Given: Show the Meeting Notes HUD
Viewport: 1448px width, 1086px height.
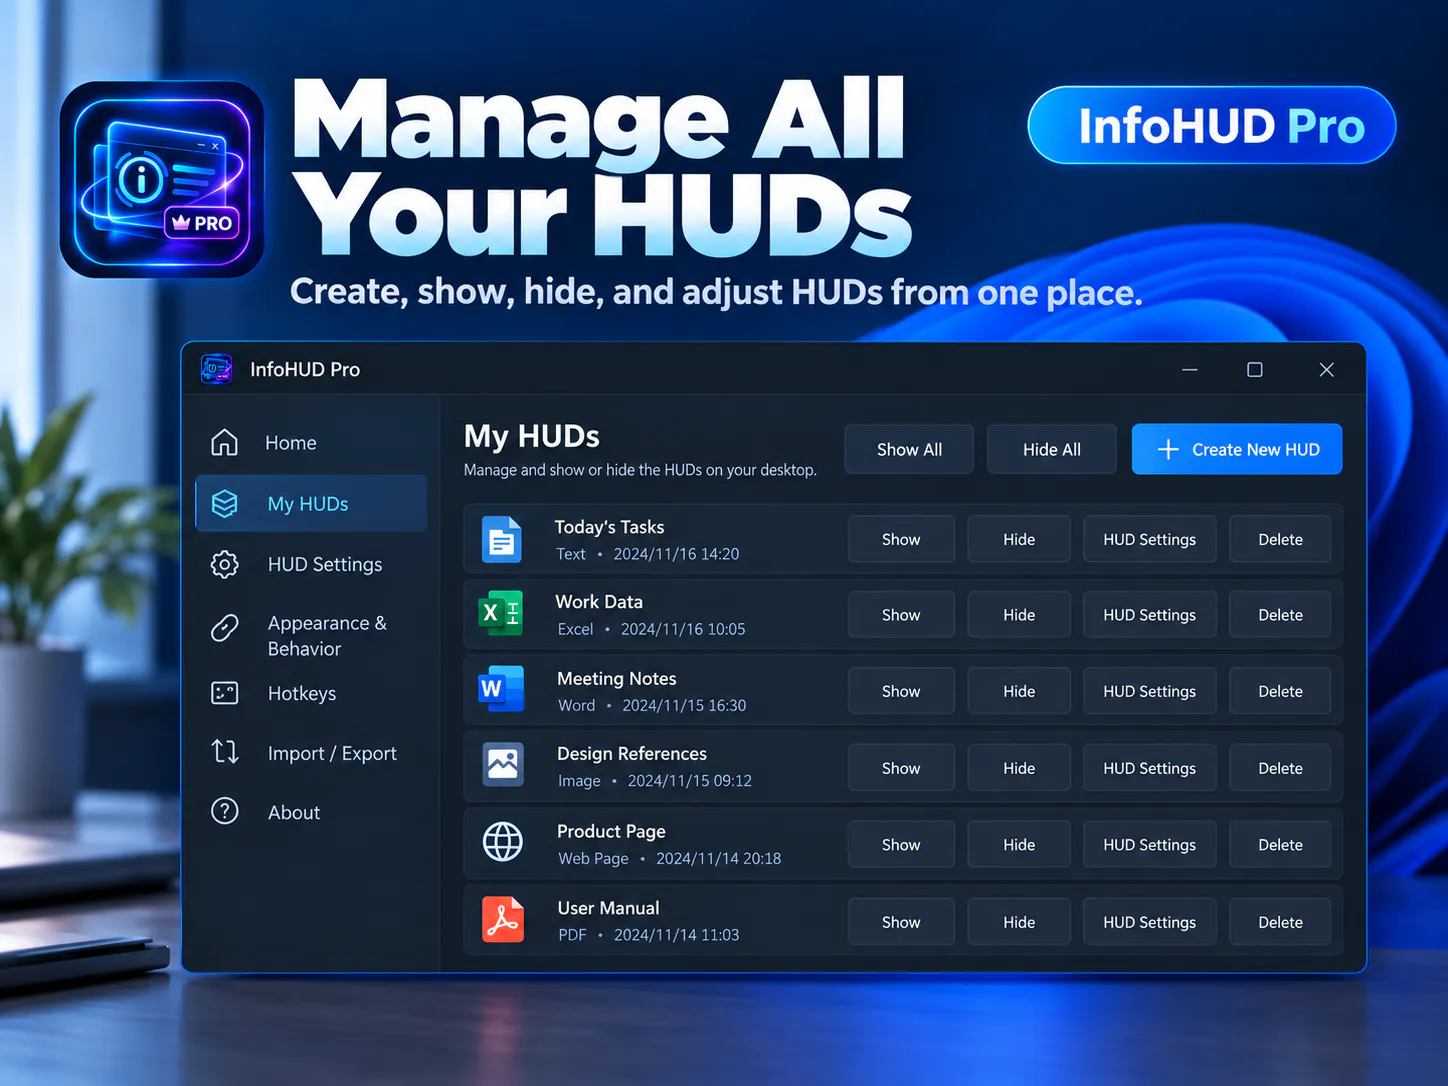Looking at the screenshot, I should [901, 691].
